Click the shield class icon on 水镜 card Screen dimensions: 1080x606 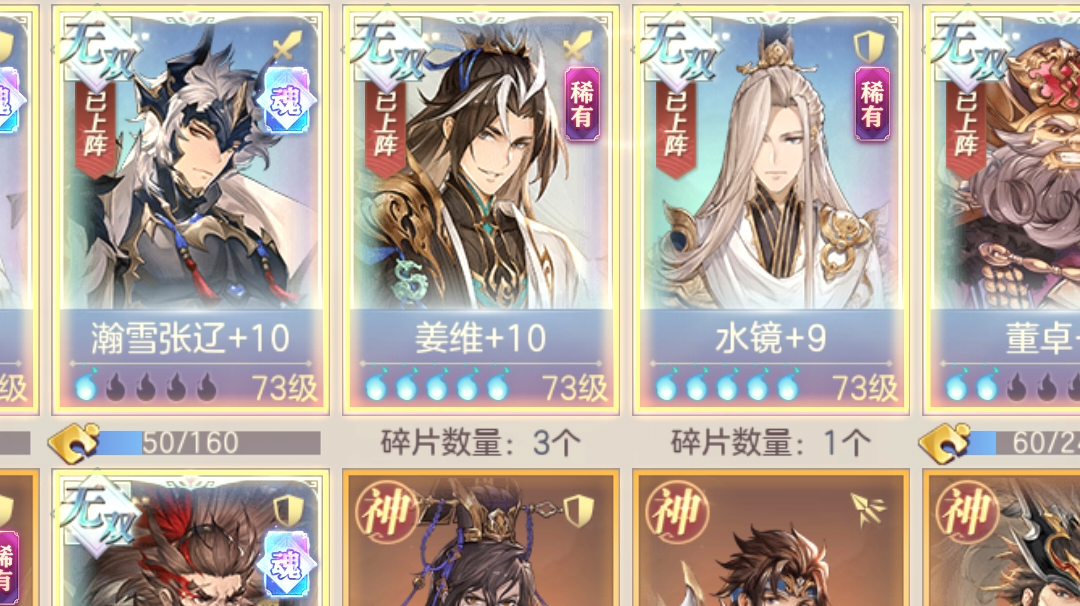(x=869, y=46)
